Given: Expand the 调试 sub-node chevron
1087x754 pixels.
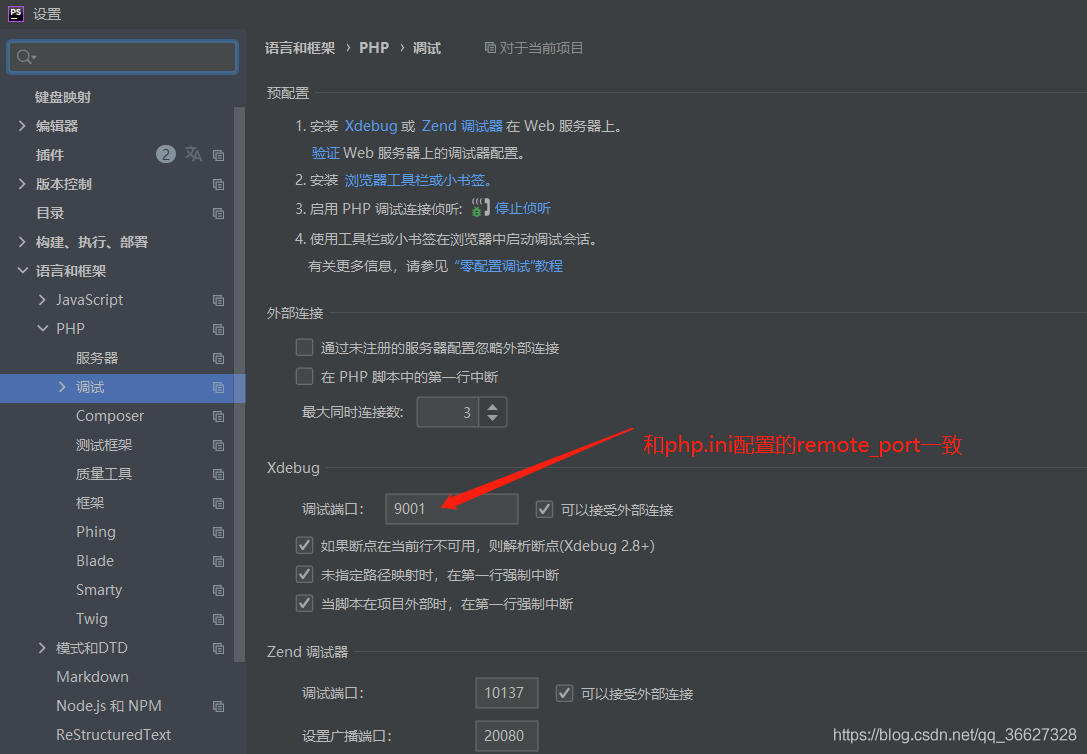Looking at the screenshot, I should (x=62, y=387).
